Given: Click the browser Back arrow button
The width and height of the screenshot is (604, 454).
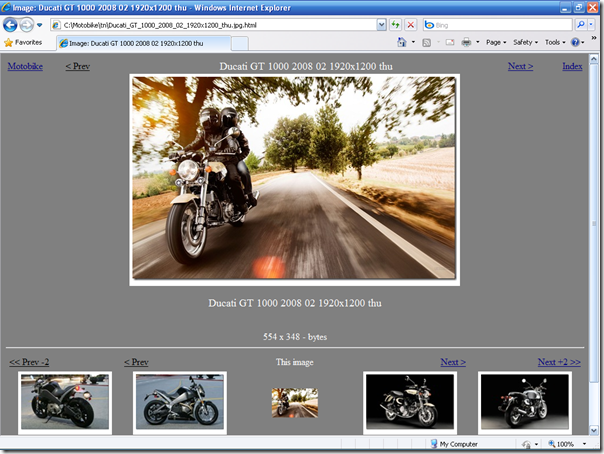Looking at the screenshot, I should click(x=10, y=25).
